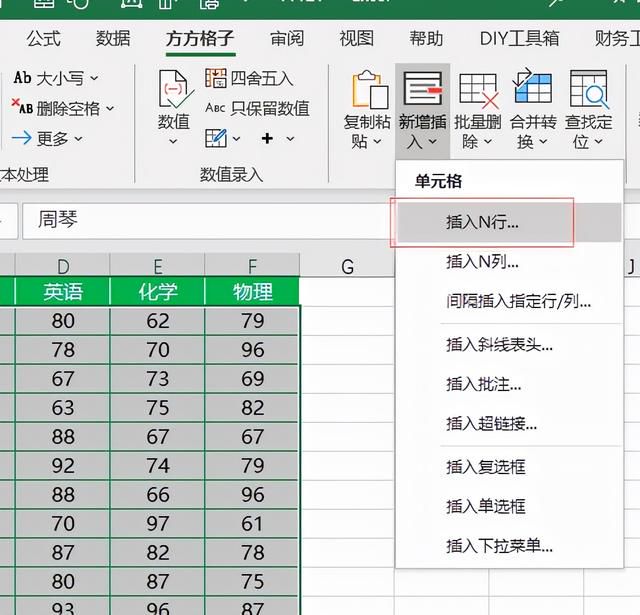Screen dimensions: 640x615
Task: Expand the 删除空格 dropdown arrow
Action: coord(110,109)
